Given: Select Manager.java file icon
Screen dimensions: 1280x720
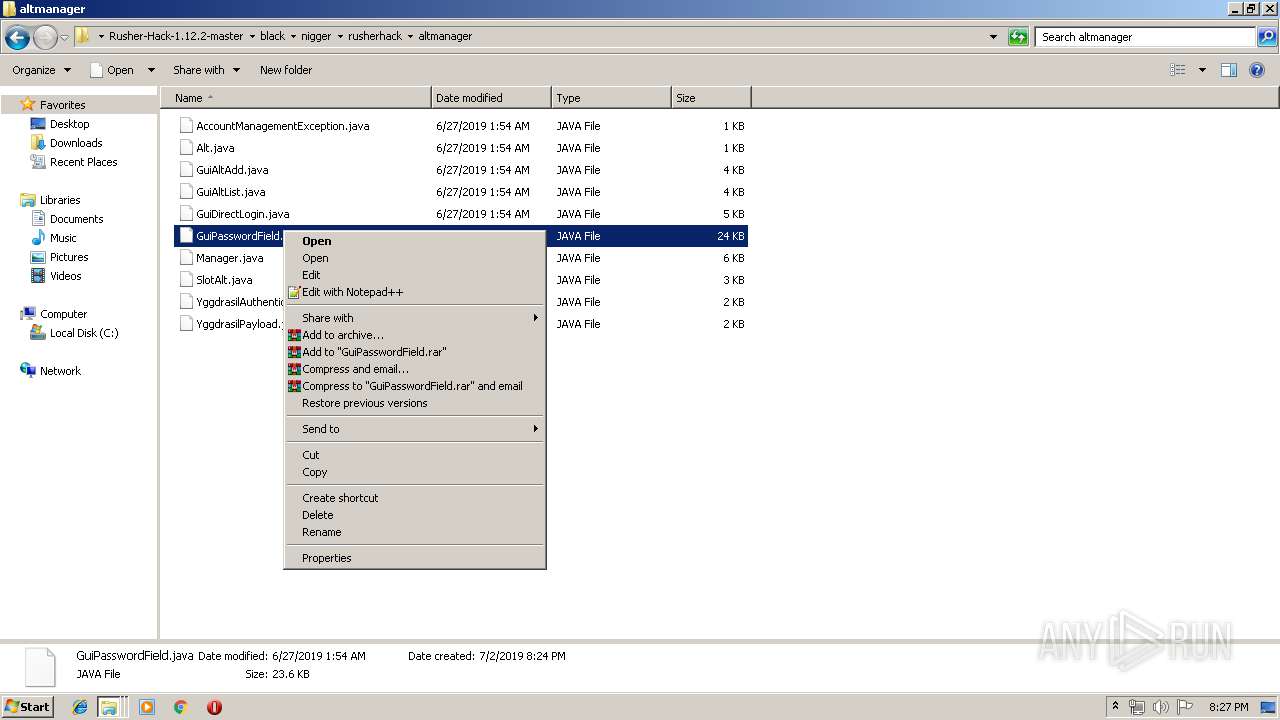Looking at the screenshot, I should [185, 258].
